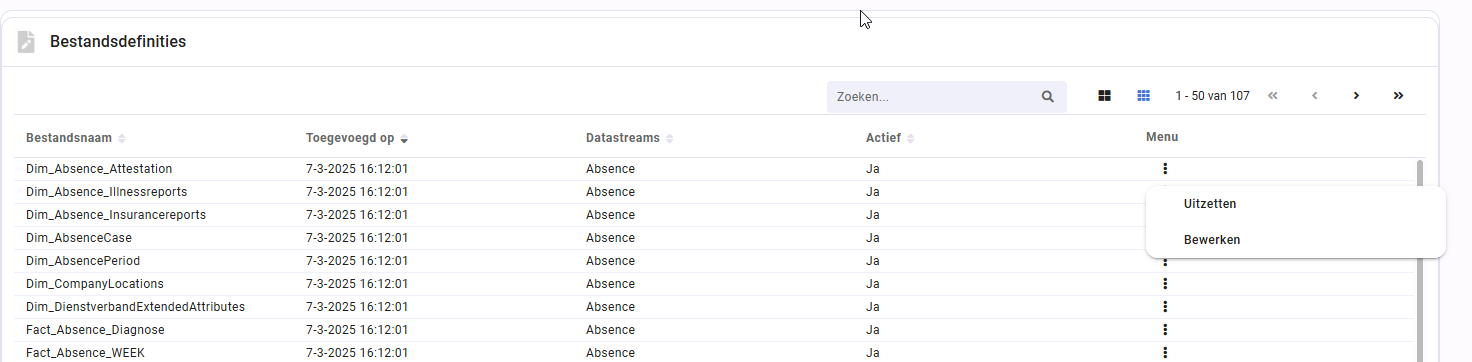This screenshot has height=362, width=1472.
Task: Click the table's vertical scrollbar
Action: 1420,260
